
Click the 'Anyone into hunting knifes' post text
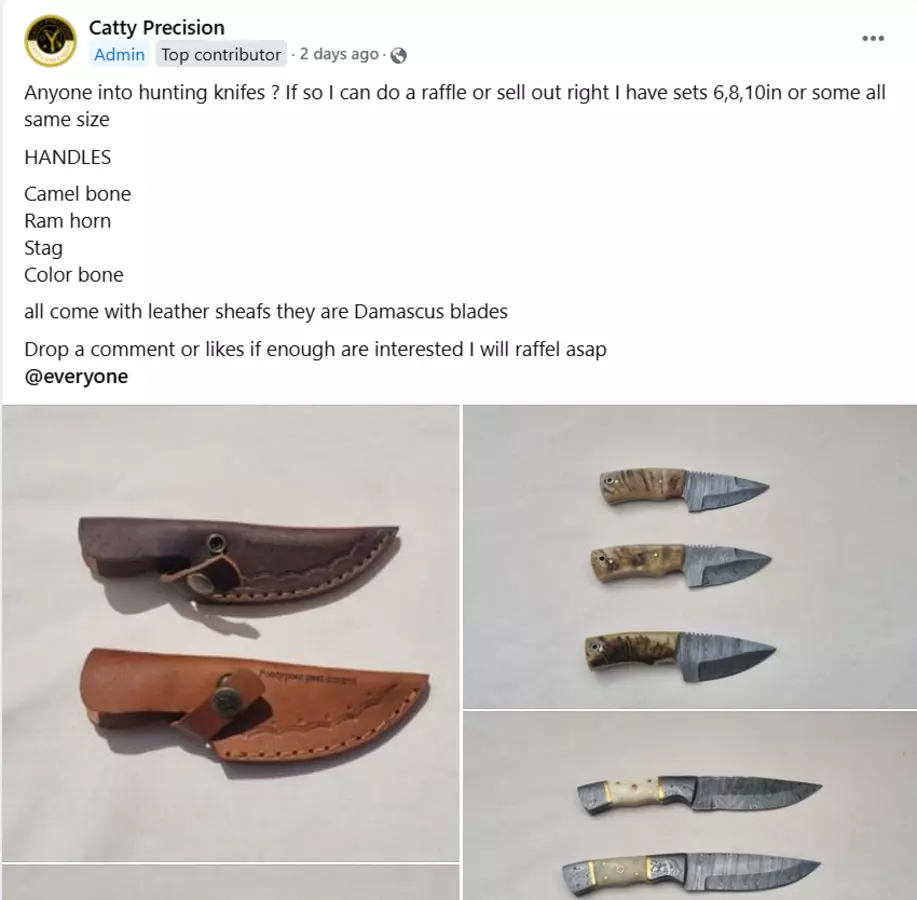click(454, 106)
